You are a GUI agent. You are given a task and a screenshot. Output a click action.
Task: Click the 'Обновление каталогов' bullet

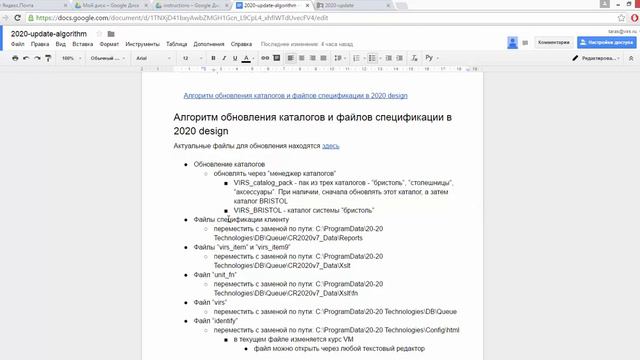click(x=229, y=164)
